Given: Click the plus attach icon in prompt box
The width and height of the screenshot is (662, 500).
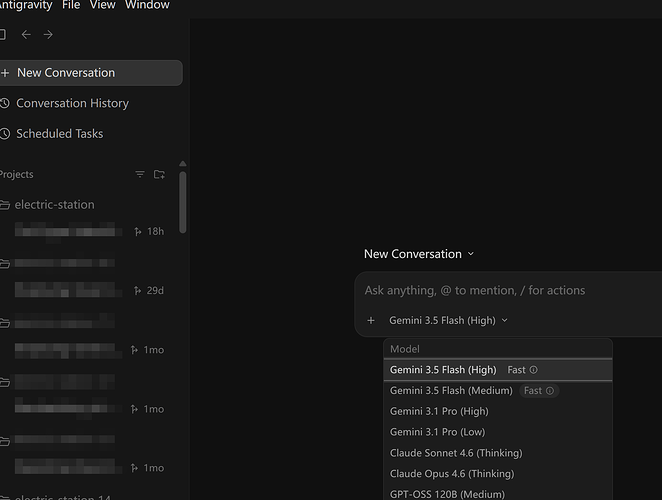Looking at the screenshot, I should pyautogui.click(x=371, y=321).
